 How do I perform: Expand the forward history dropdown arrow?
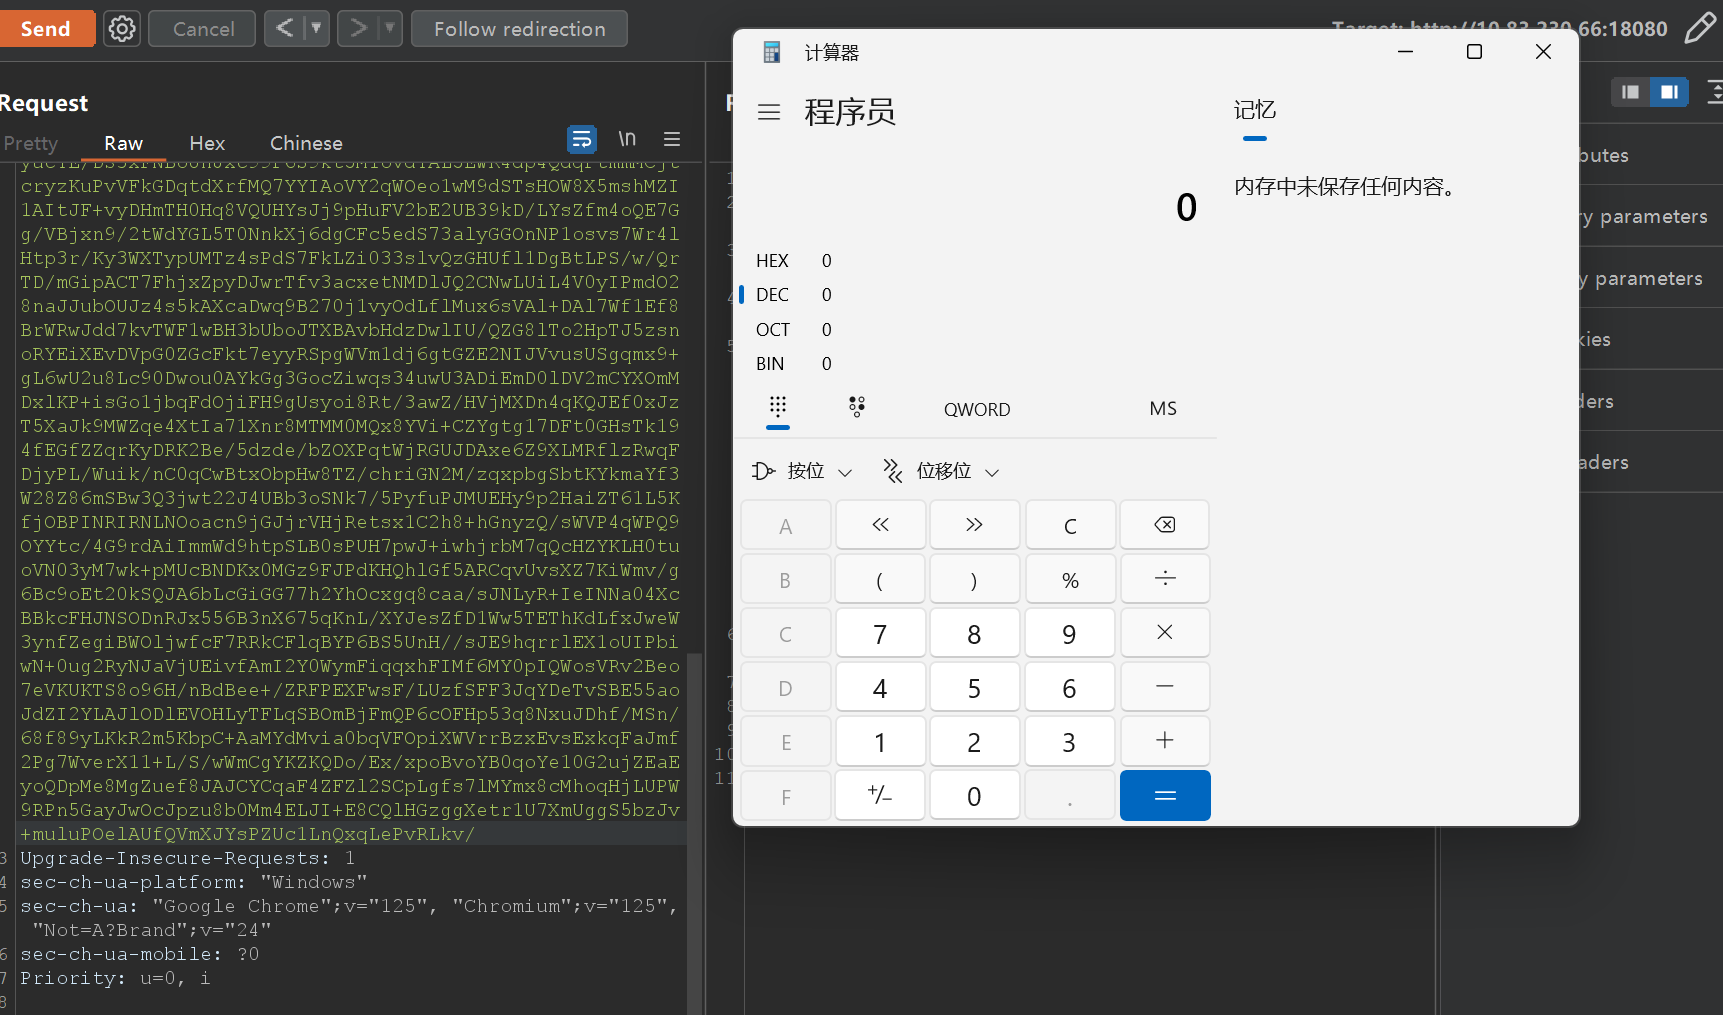click(389, 29)
